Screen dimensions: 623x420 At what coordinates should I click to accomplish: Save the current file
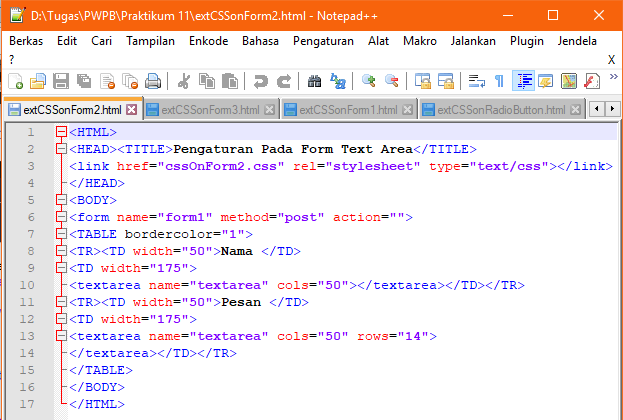pyautogui.click(x=61, y=81)
